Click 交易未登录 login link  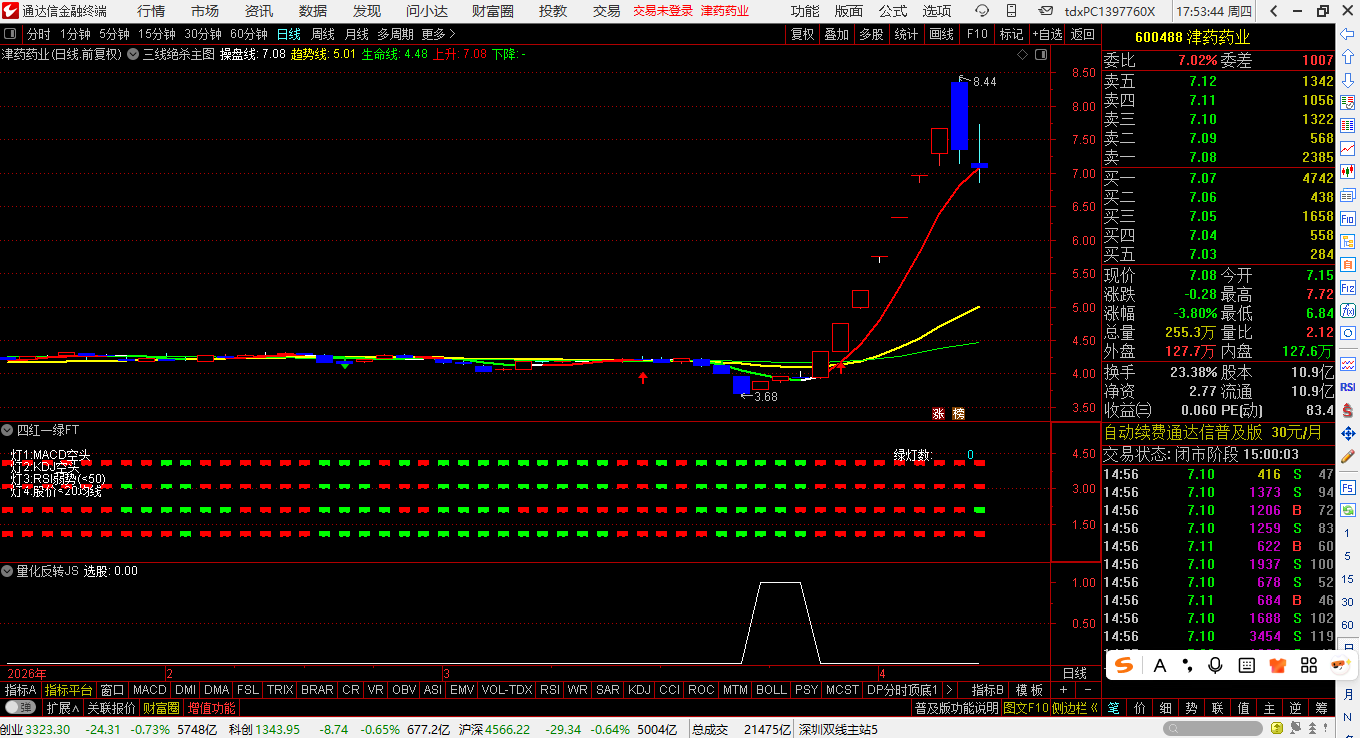click(x=663, y=11)
